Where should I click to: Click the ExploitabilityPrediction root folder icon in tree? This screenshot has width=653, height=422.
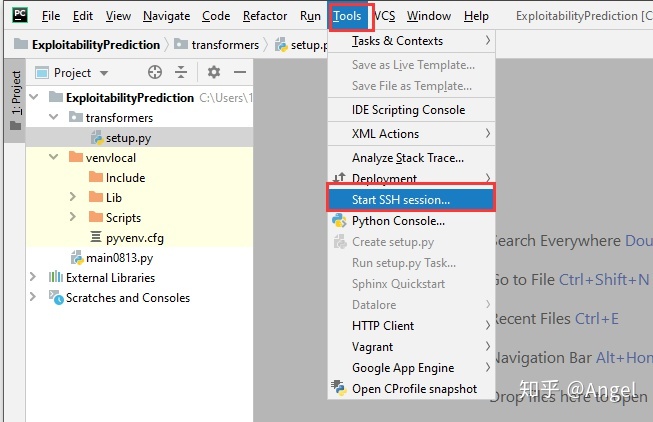click(56, 97)
